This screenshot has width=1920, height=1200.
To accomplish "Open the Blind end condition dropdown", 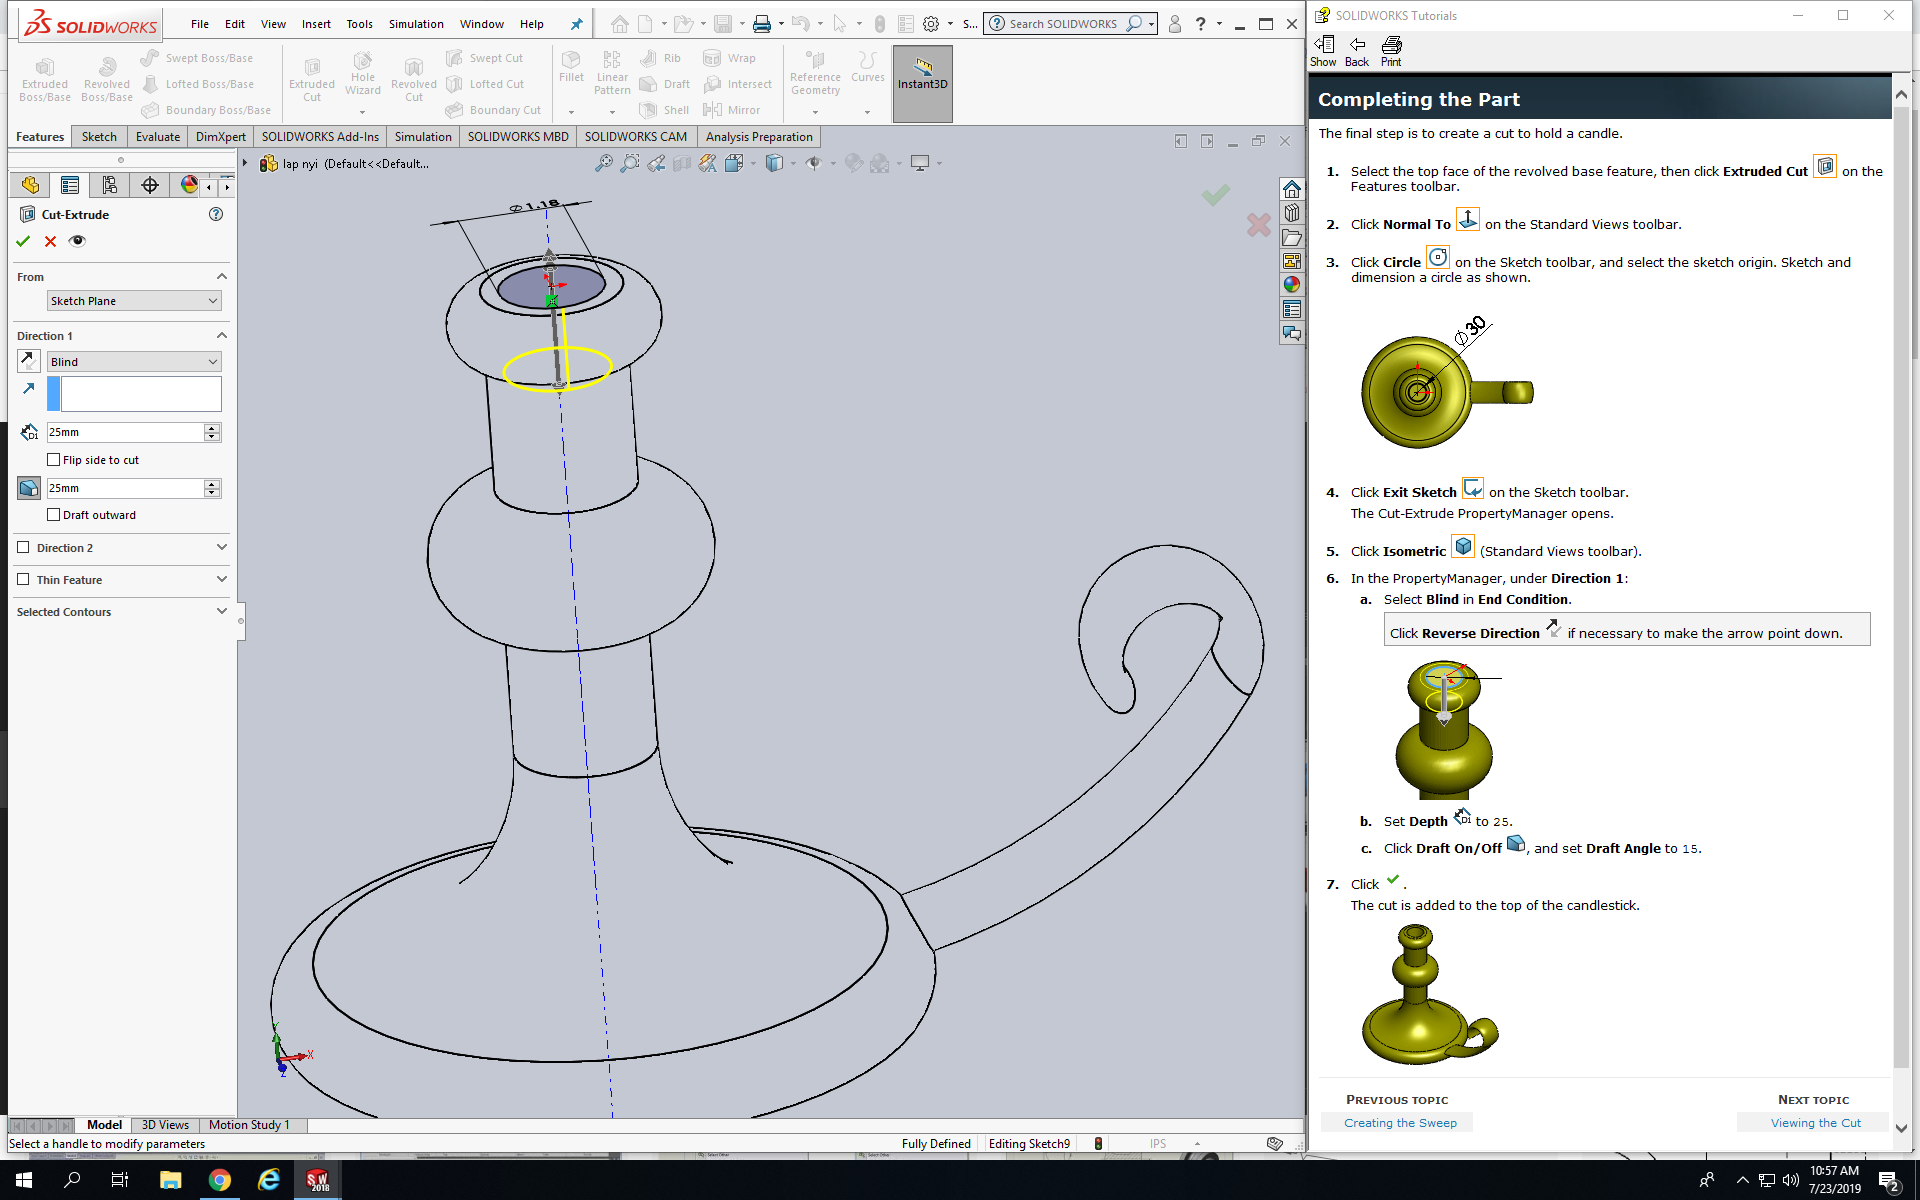I will [x=133, y=362].
